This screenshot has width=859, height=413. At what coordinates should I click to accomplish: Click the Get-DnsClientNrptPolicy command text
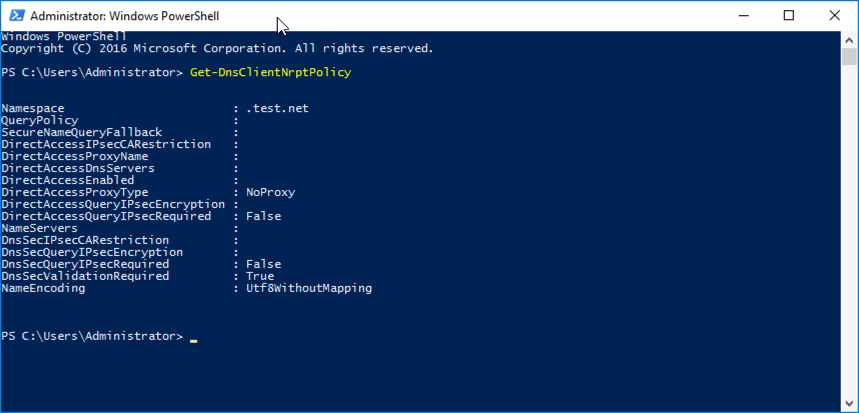coord(271,72)
